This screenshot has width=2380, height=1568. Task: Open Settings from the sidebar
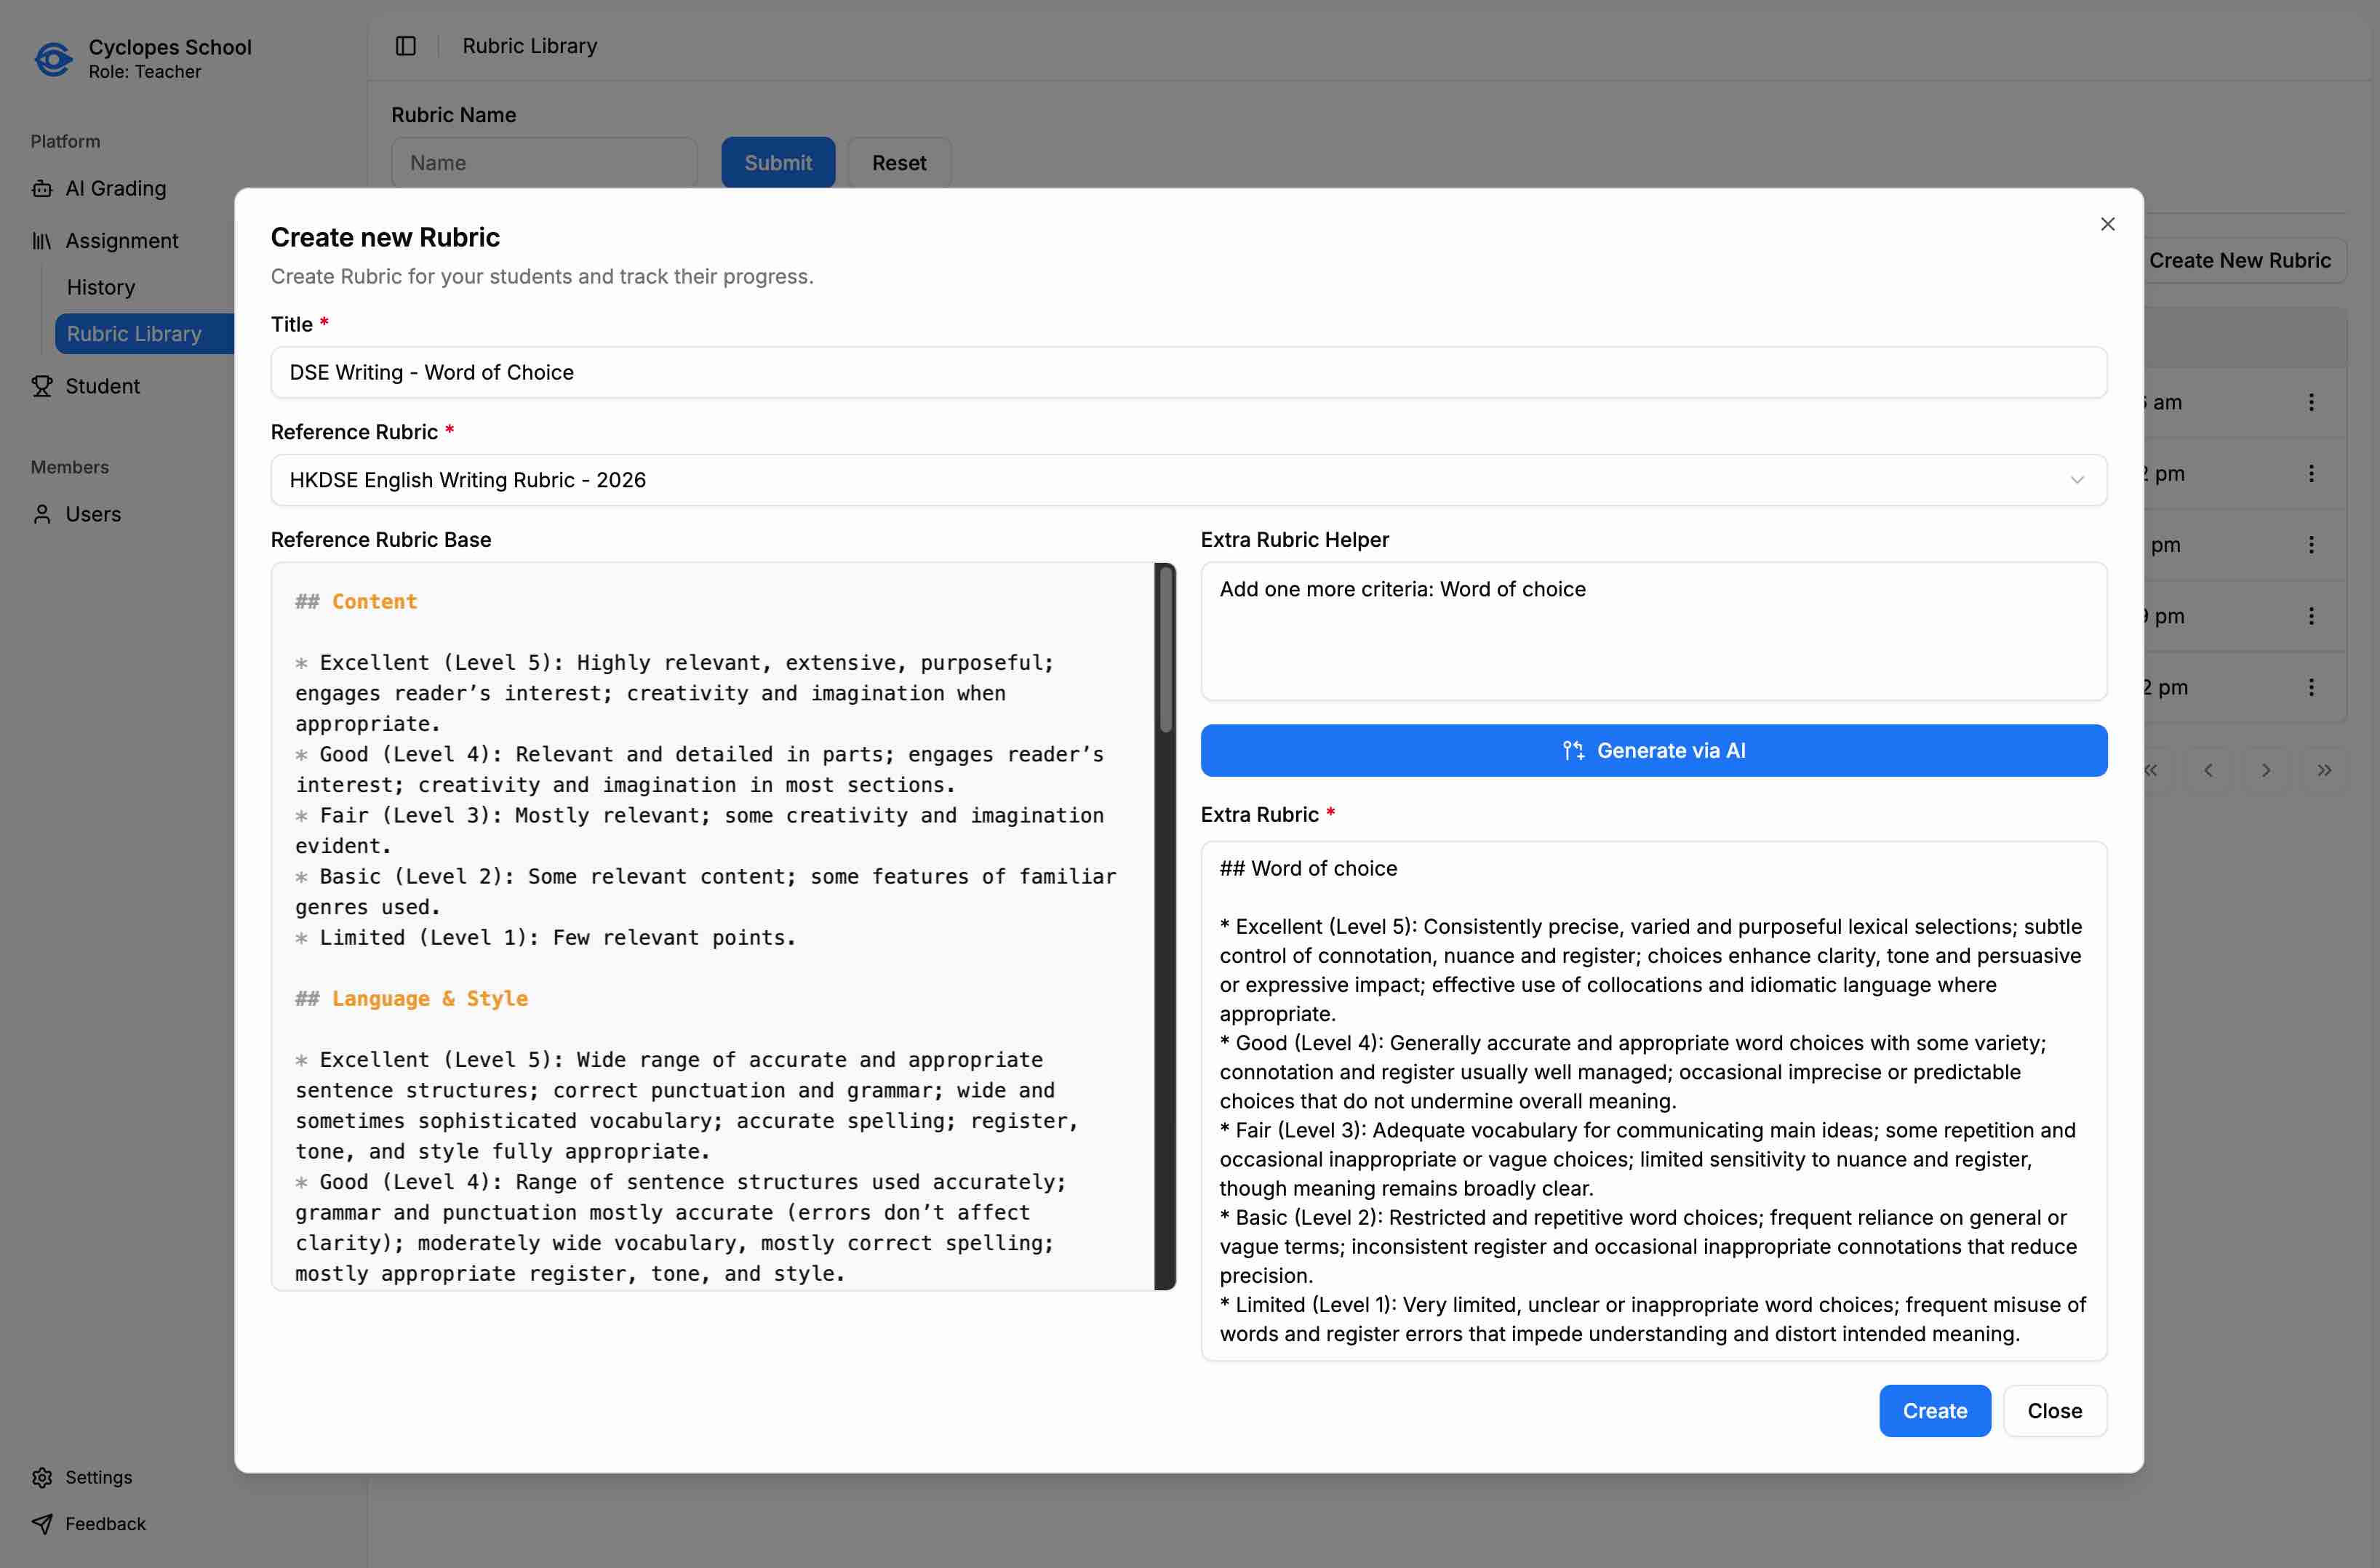[x=97, y=1477]
